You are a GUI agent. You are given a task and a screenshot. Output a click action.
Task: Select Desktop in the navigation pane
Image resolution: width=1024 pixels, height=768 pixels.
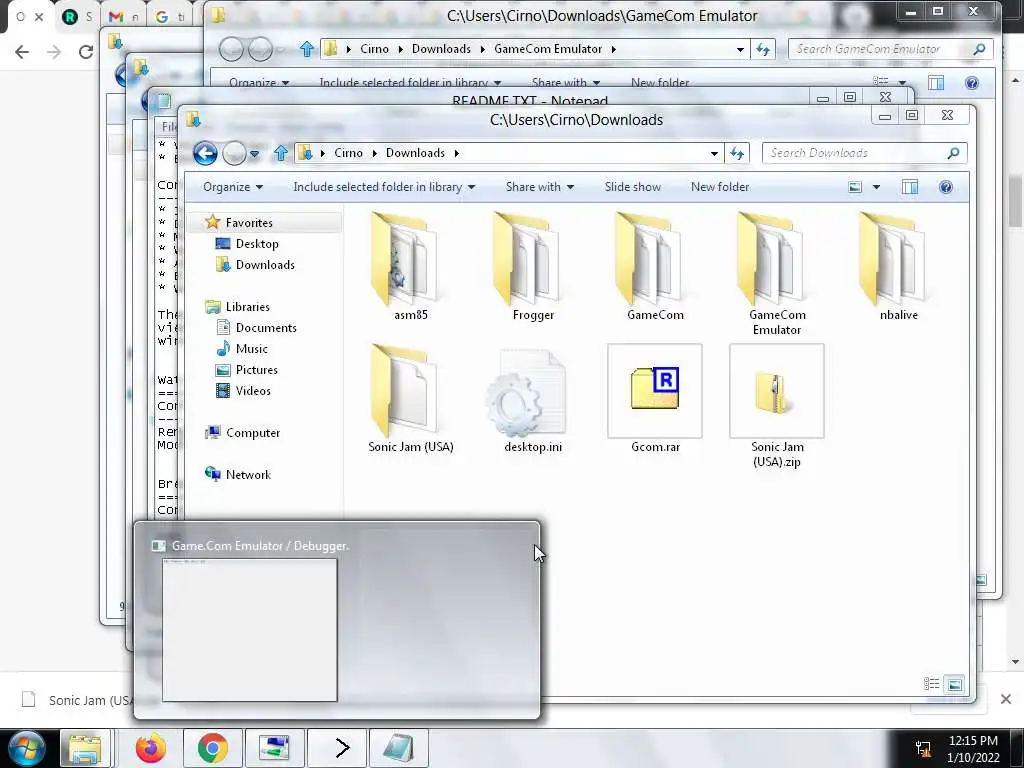[x=257, y=244]
